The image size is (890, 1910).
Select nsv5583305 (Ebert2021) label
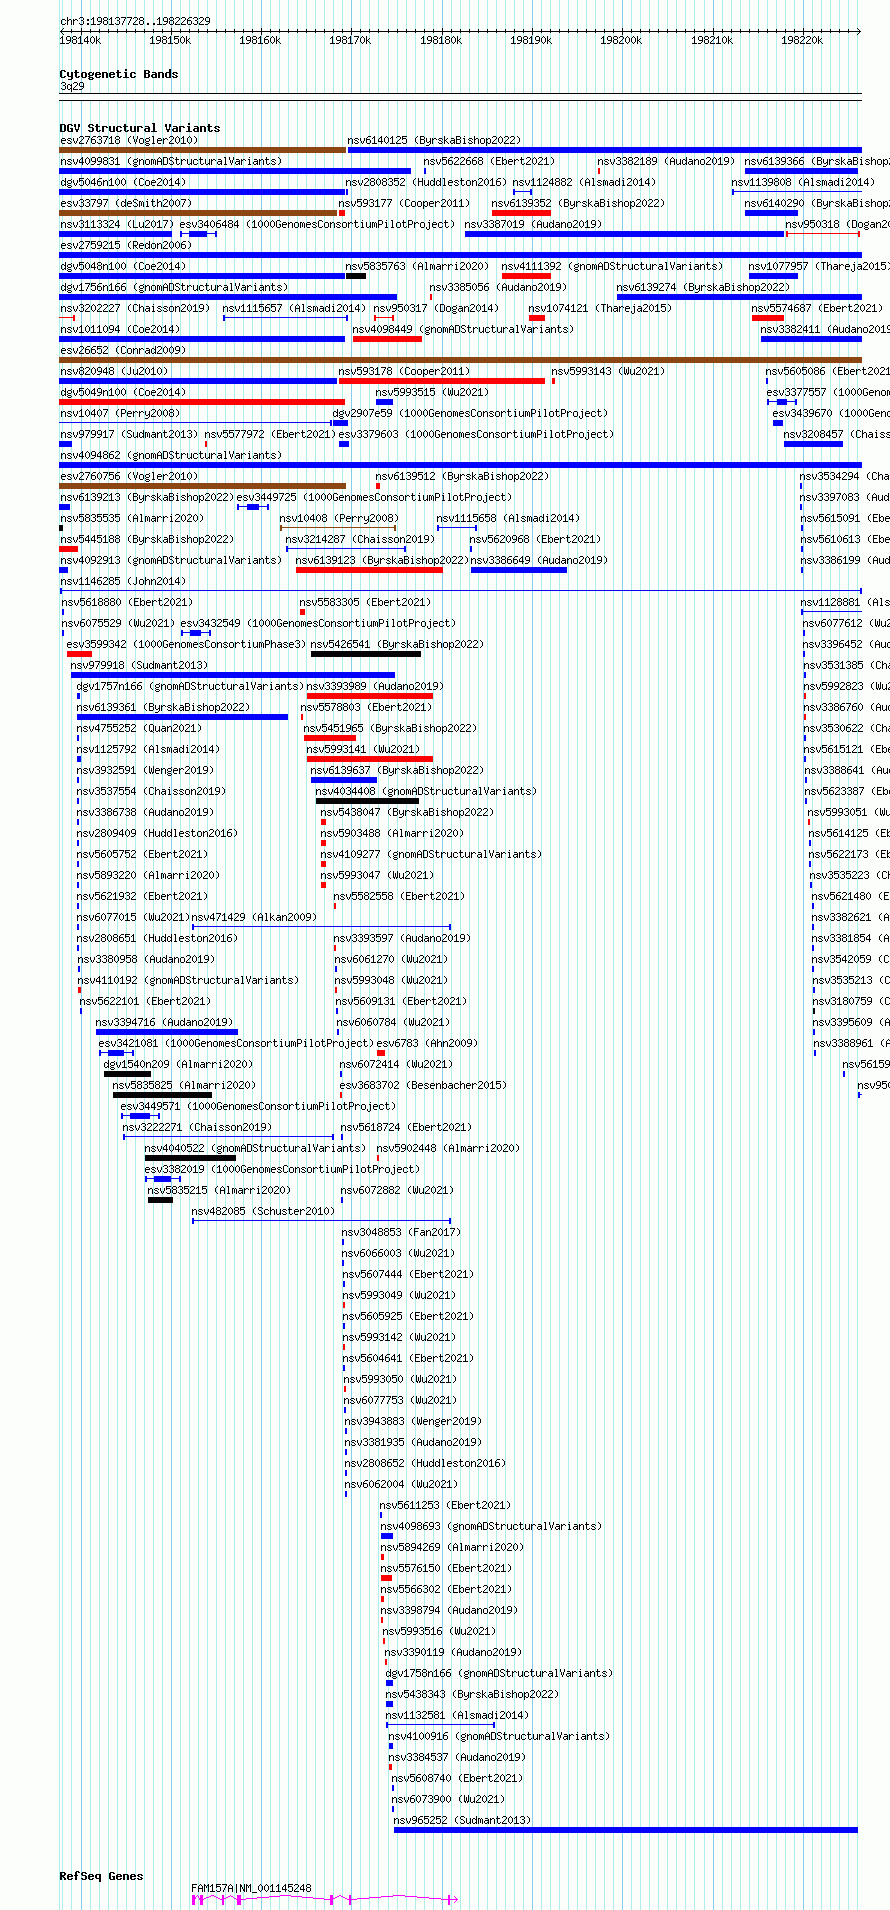[x=365, y=602]
